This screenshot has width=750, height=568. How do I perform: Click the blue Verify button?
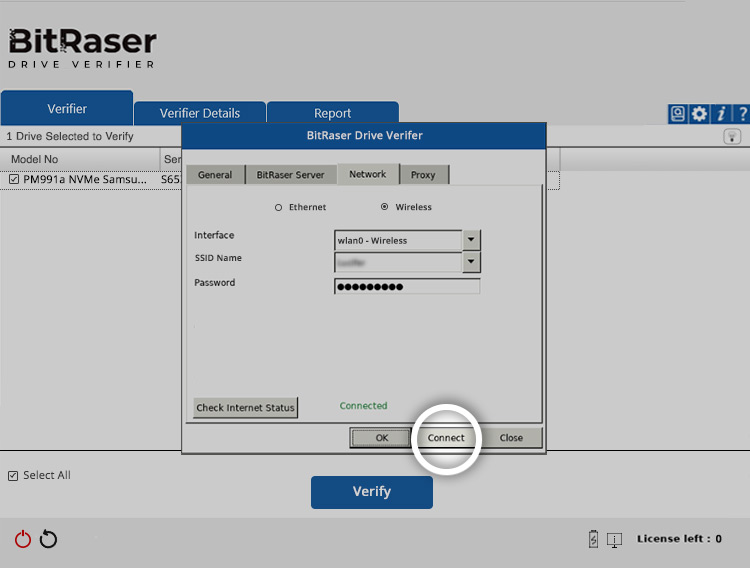[x=371, y=492]
